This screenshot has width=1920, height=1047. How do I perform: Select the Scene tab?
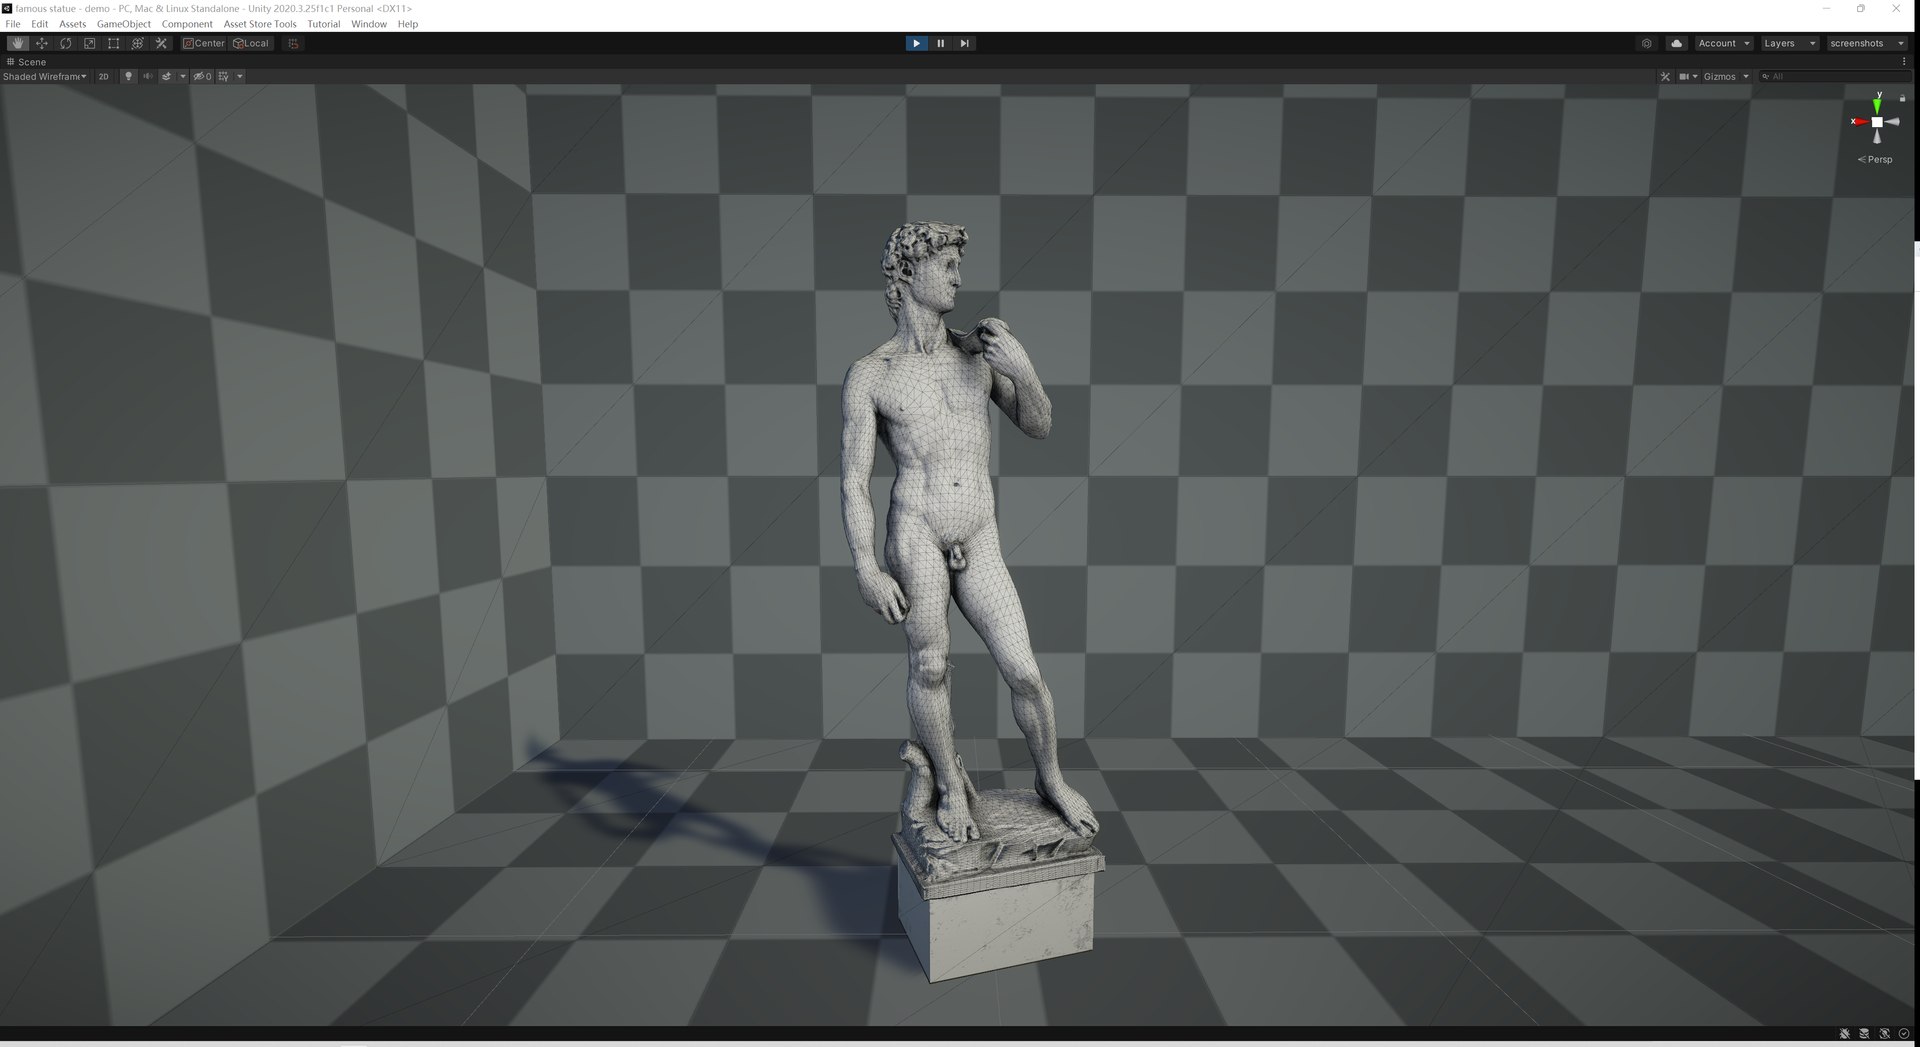26,61
